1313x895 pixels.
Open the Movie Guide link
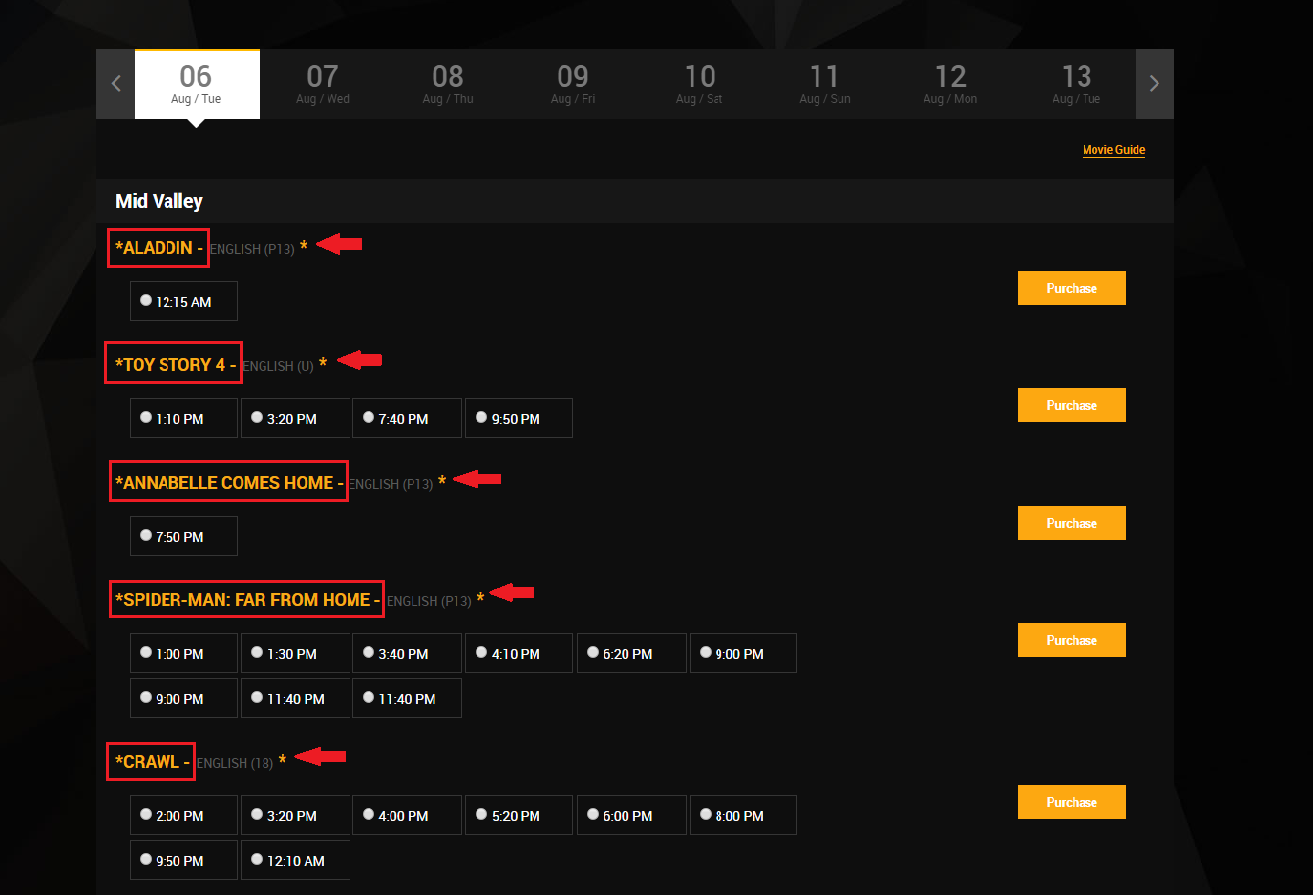pos(1113,150)
